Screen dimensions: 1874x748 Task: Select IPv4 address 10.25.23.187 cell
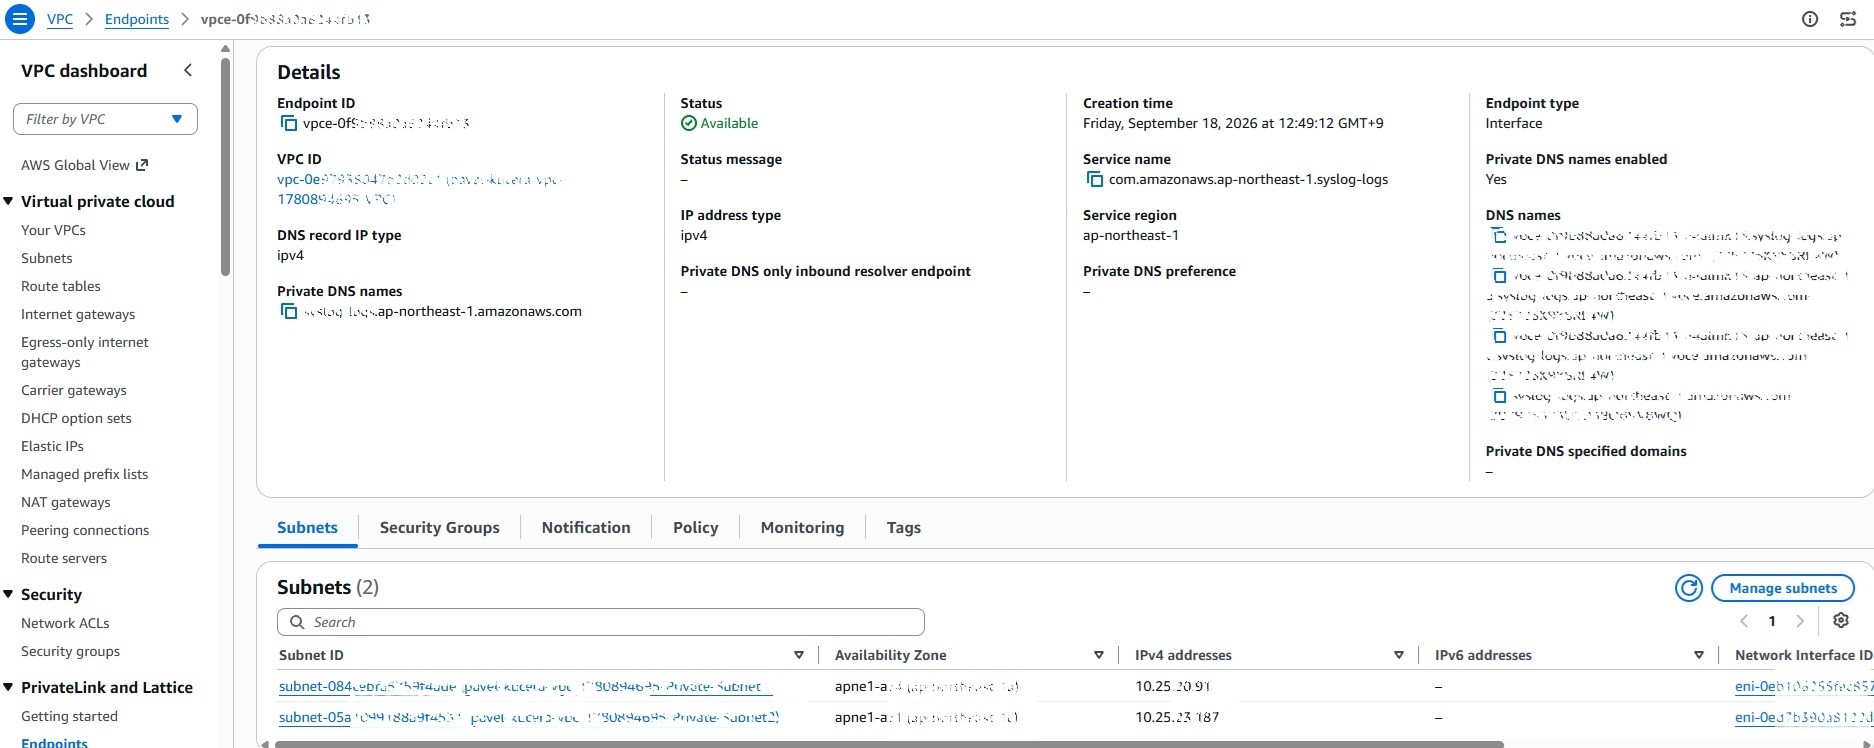click(x=1177, y=717)
